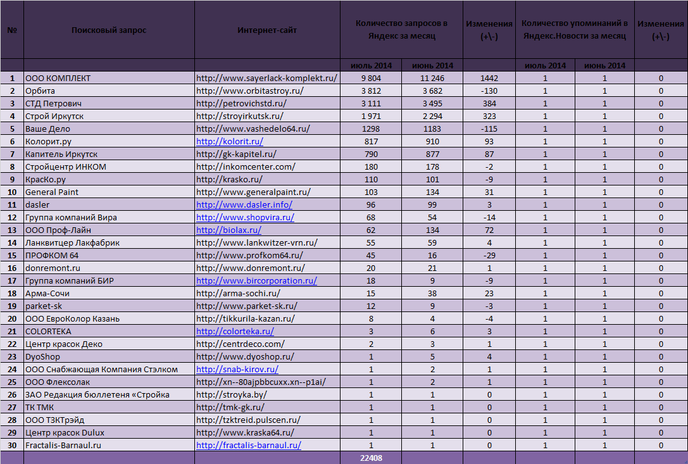This screenshot has width=688, height=464.
Task: Follow the http://www.bircorporation.ru/ link
Action: click(256, 281)
